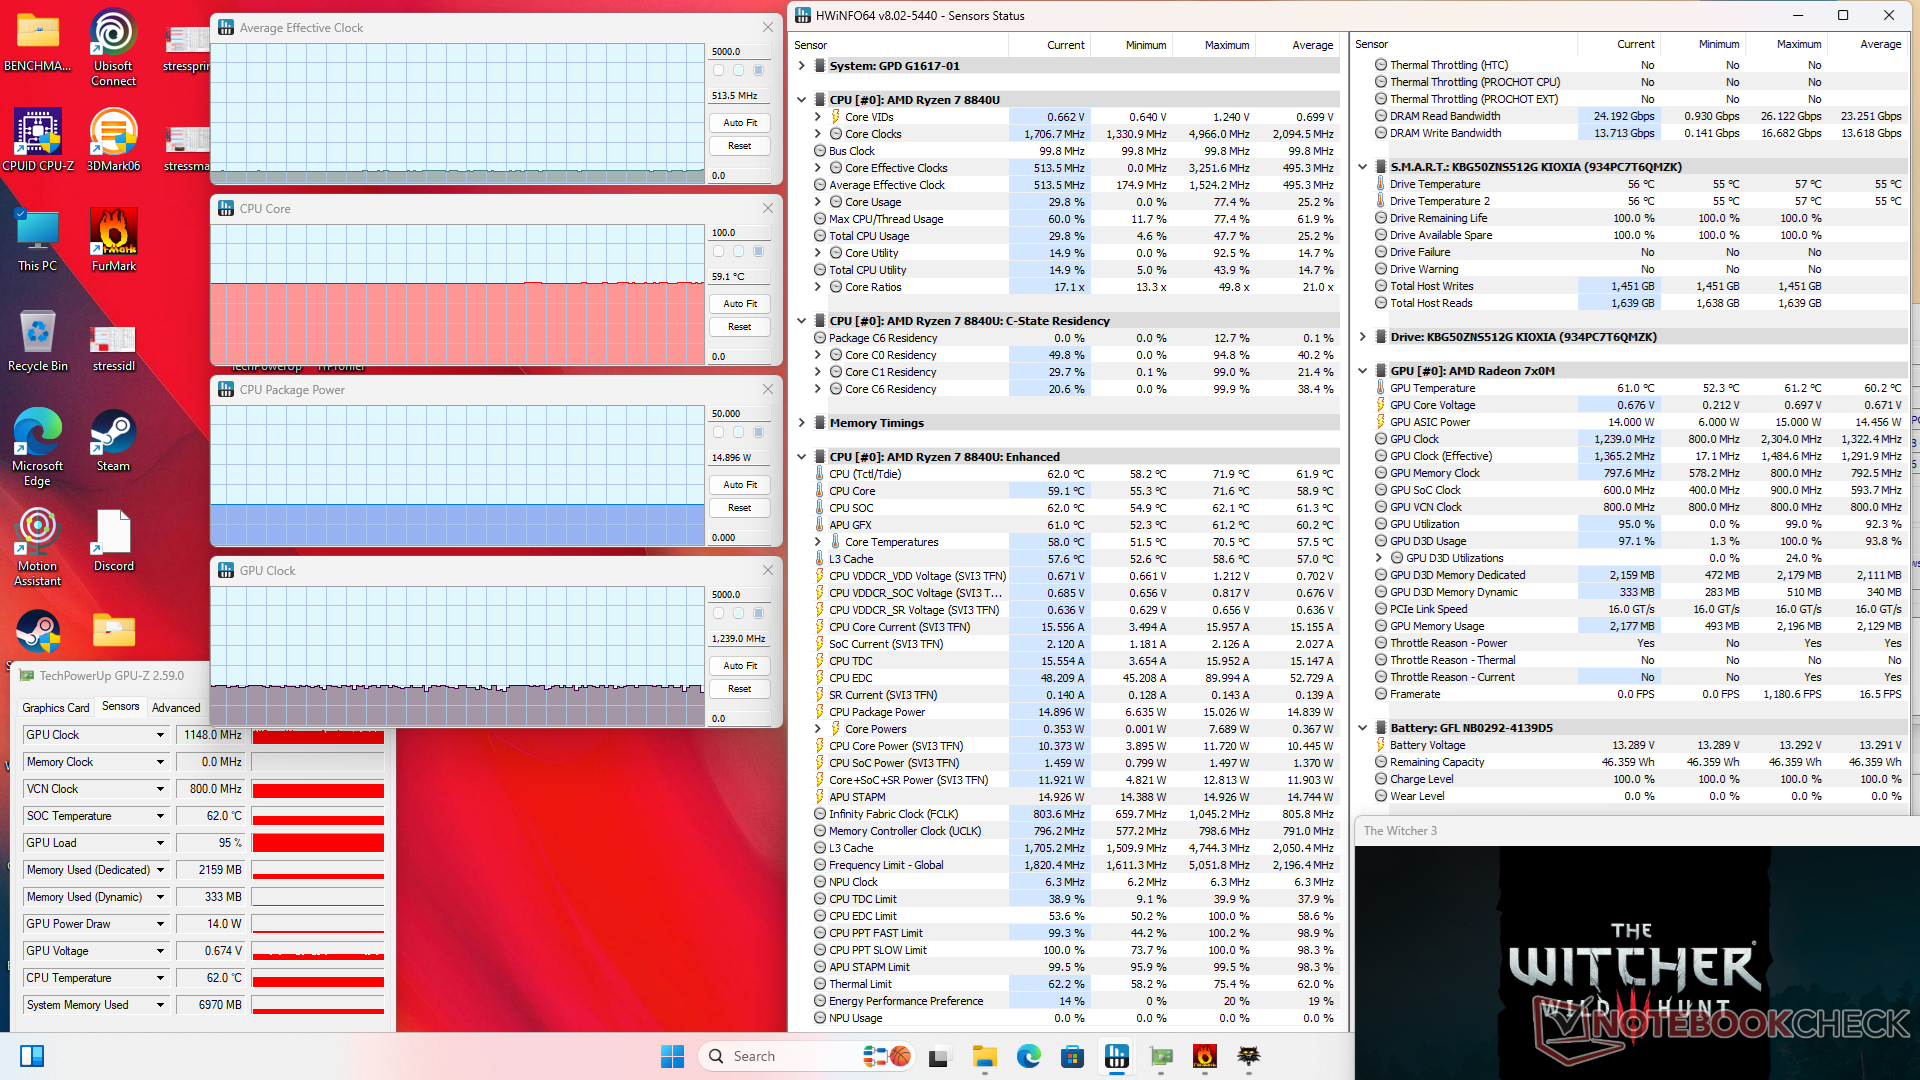Screen dimensions: 1920x1080
Task: Open the GPU Load sensor dropdown in GPU-Z
Action: 160,843
